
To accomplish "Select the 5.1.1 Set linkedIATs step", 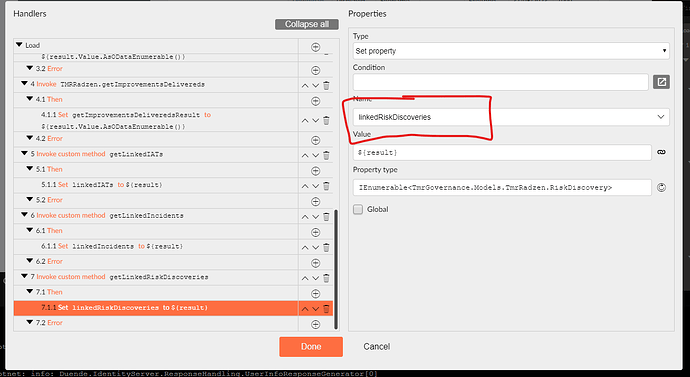I will pyautogui.click(x=156, y=185).
